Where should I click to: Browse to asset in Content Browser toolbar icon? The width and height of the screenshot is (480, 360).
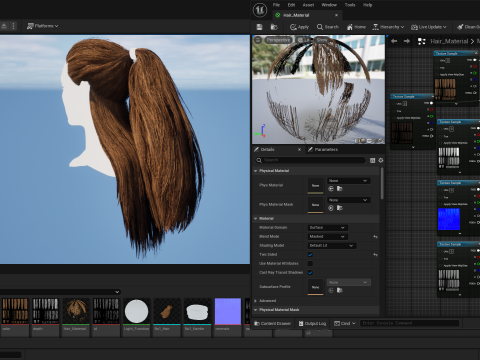click(x=274, y=27)
